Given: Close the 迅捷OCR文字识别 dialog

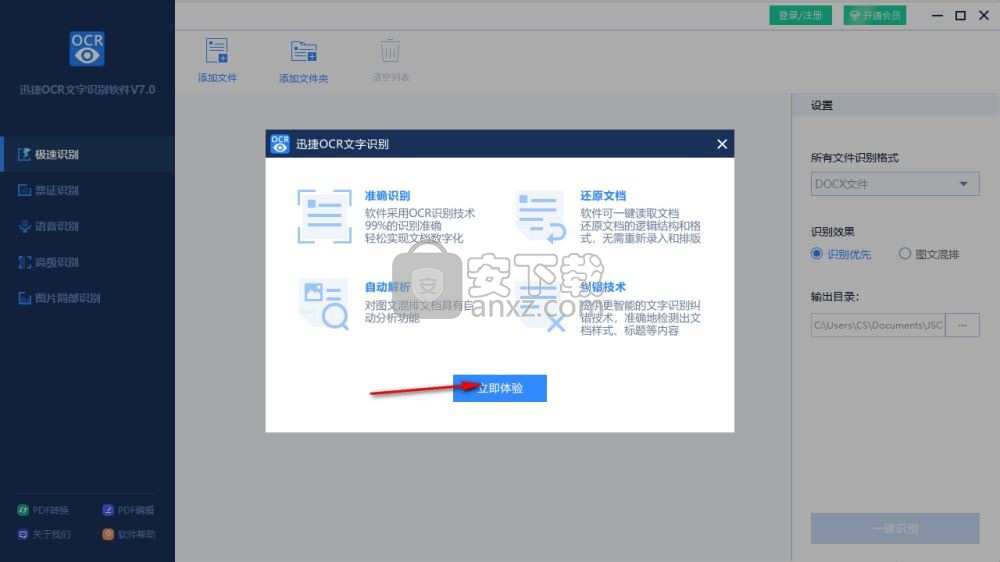Looking at the screenshot, I should coord(721,144).
